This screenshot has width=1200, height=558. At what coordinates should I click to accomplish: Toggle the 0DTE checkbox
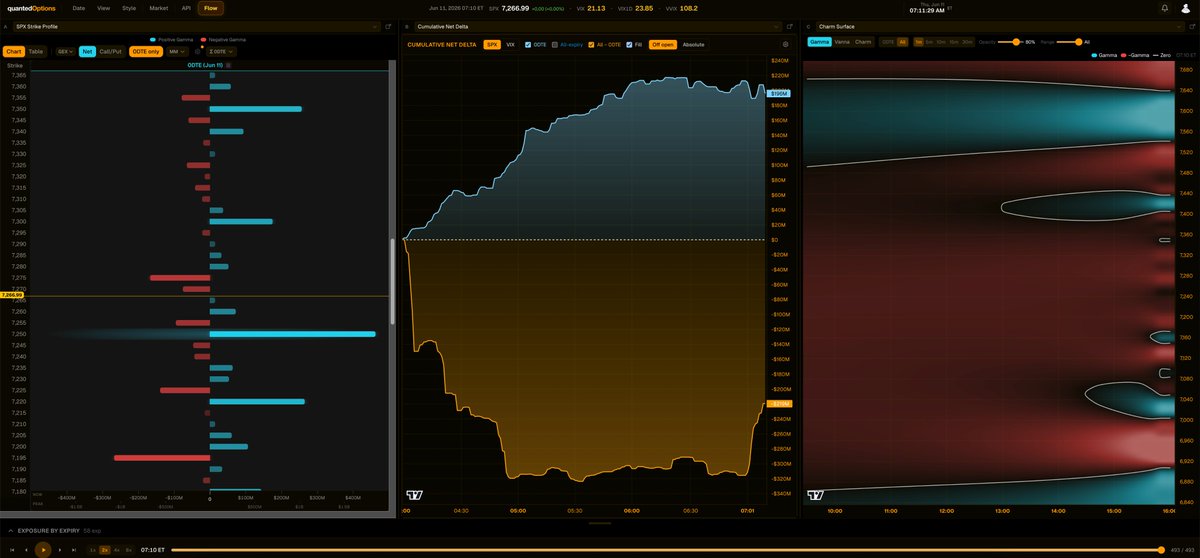click(x=528, y=45)
